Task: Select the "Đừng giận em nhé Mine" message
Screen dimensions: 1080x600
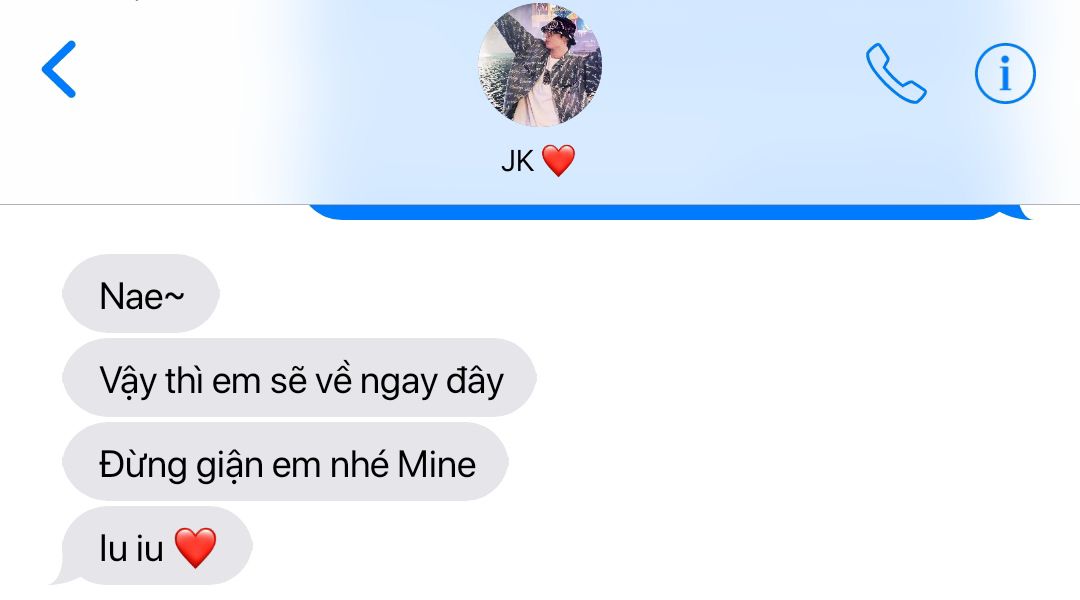Action: pos(285,462)
